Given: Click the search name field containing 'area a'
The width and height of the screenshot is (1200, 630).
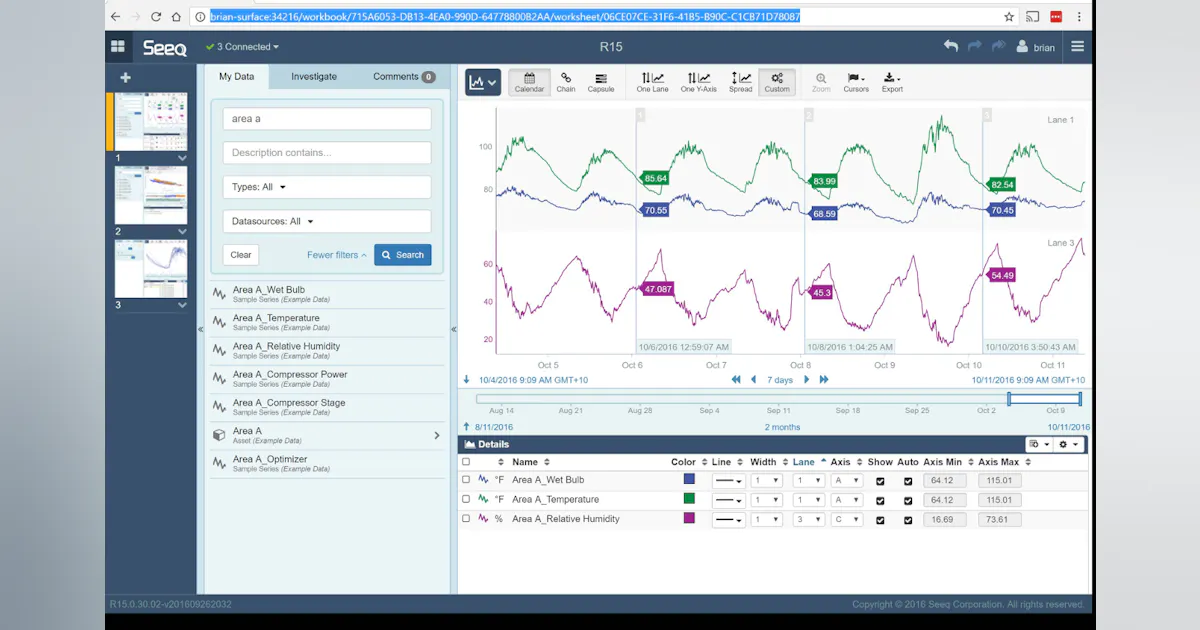Looking at the screenshot, I should click(327, 119).
